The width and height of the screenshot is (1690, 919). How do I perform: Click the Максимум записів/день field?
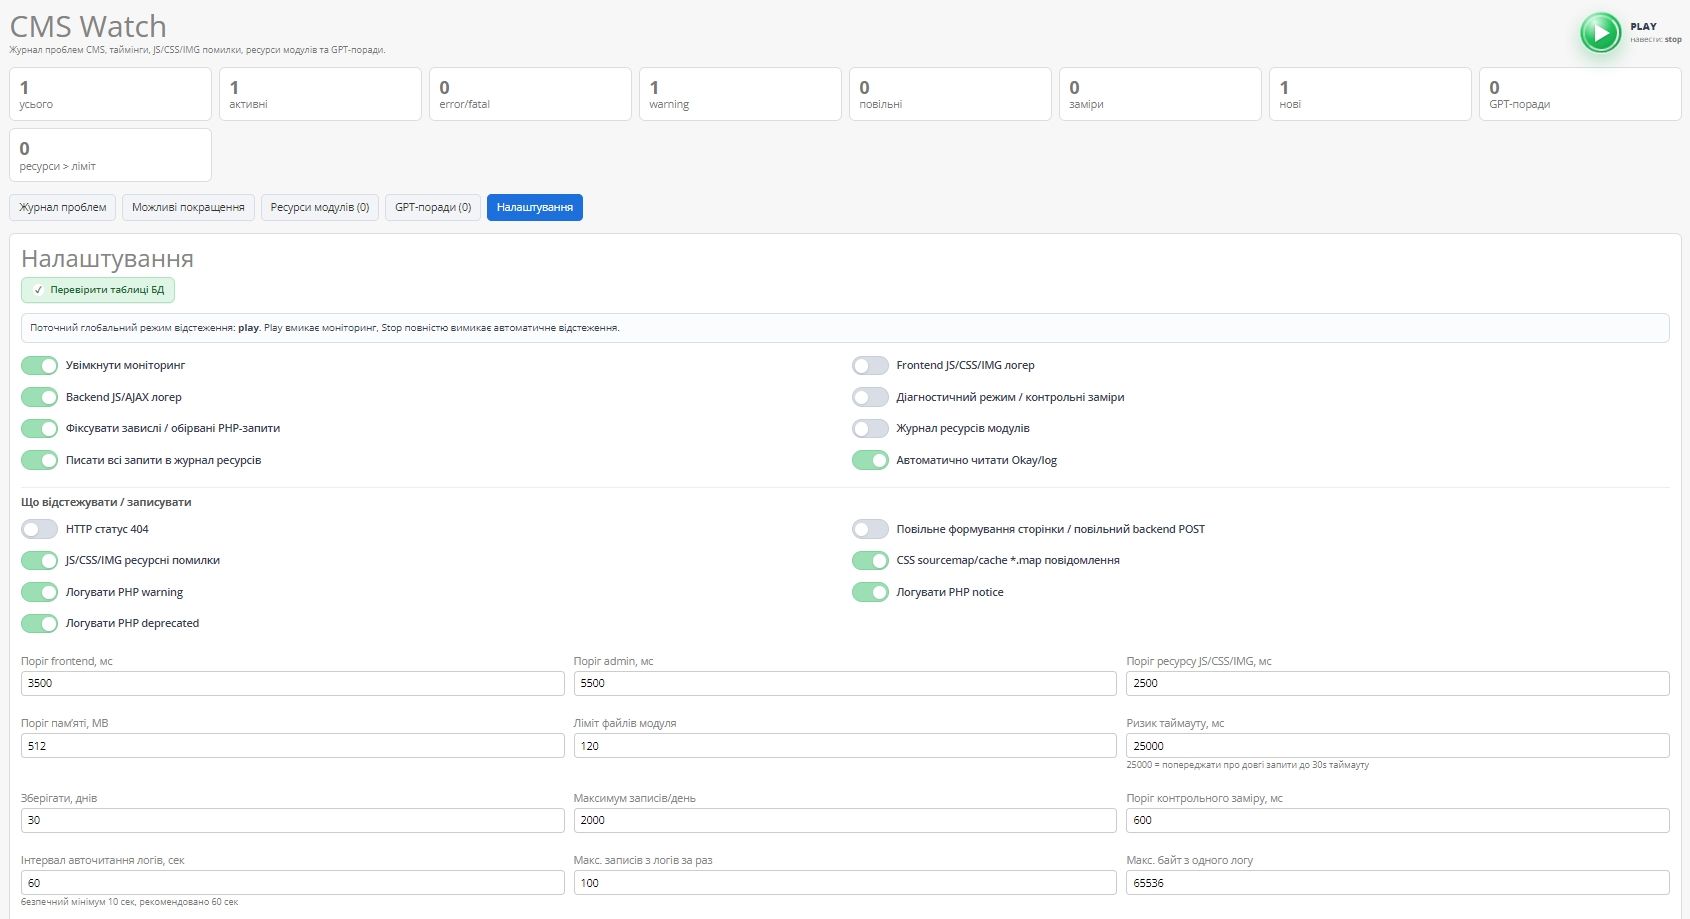(x=845, y=820)
